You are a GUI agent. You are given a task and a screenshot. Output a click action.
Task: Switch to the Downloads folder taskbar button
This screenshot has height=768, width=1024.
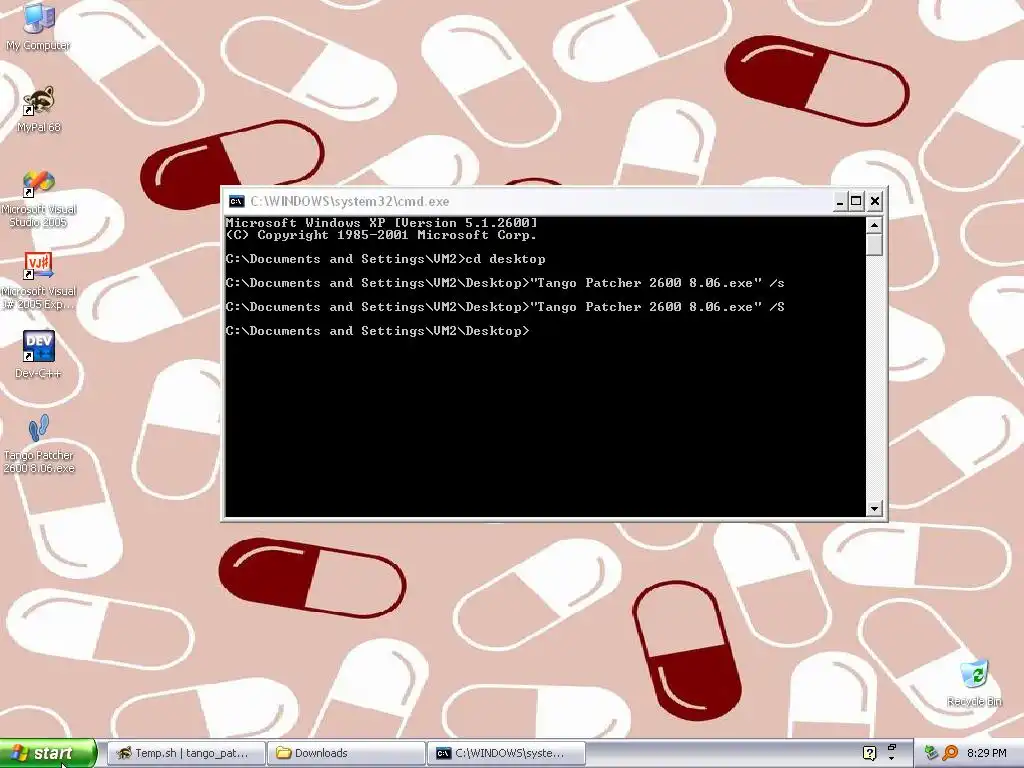[x=347, y=753]
